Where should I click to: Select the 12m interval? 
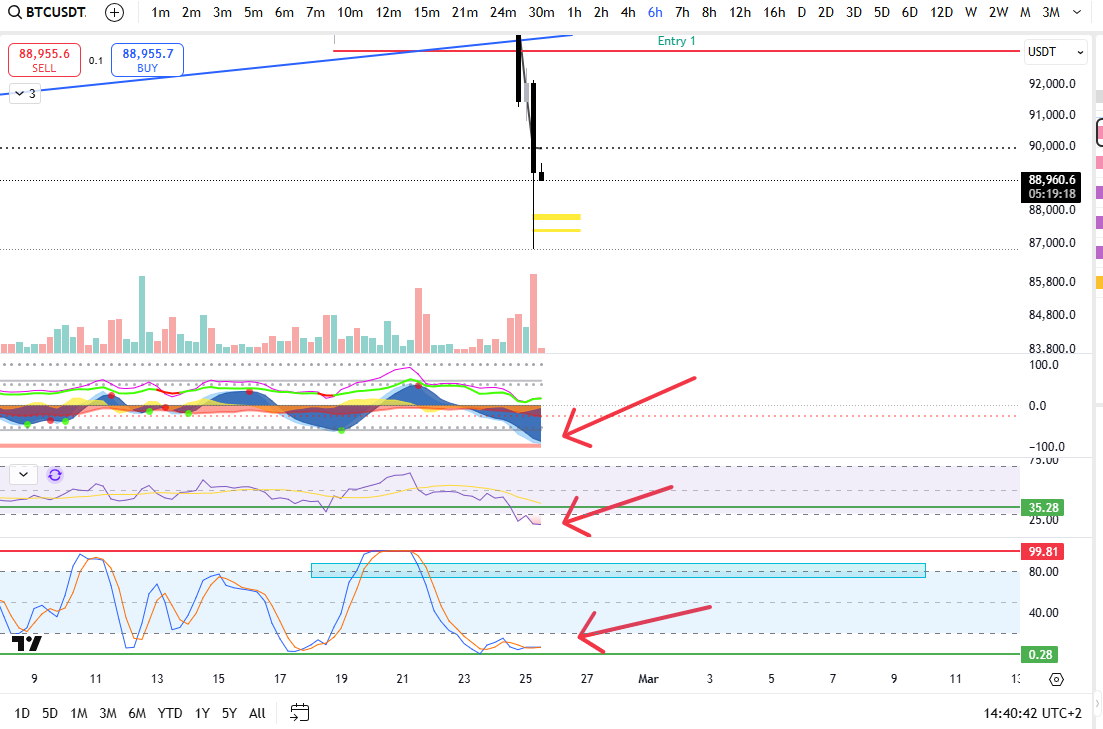coord(388,12)
